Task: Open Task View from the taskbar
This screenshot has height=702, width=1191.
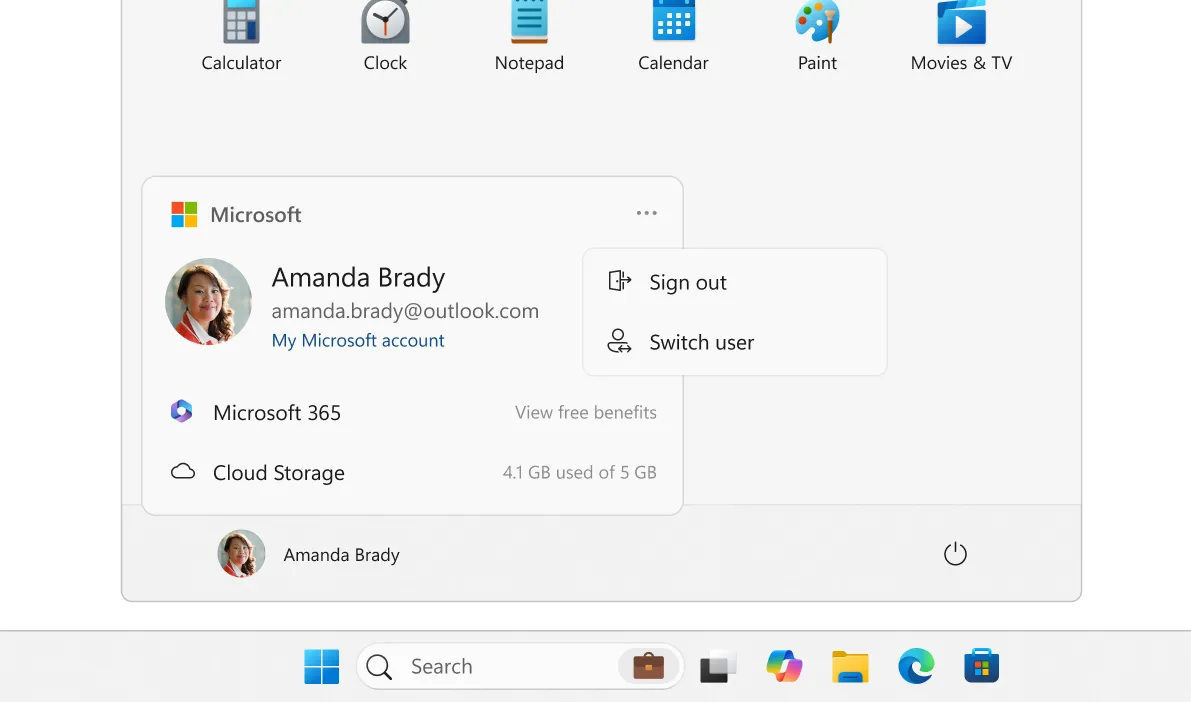Action: [718, 666]
